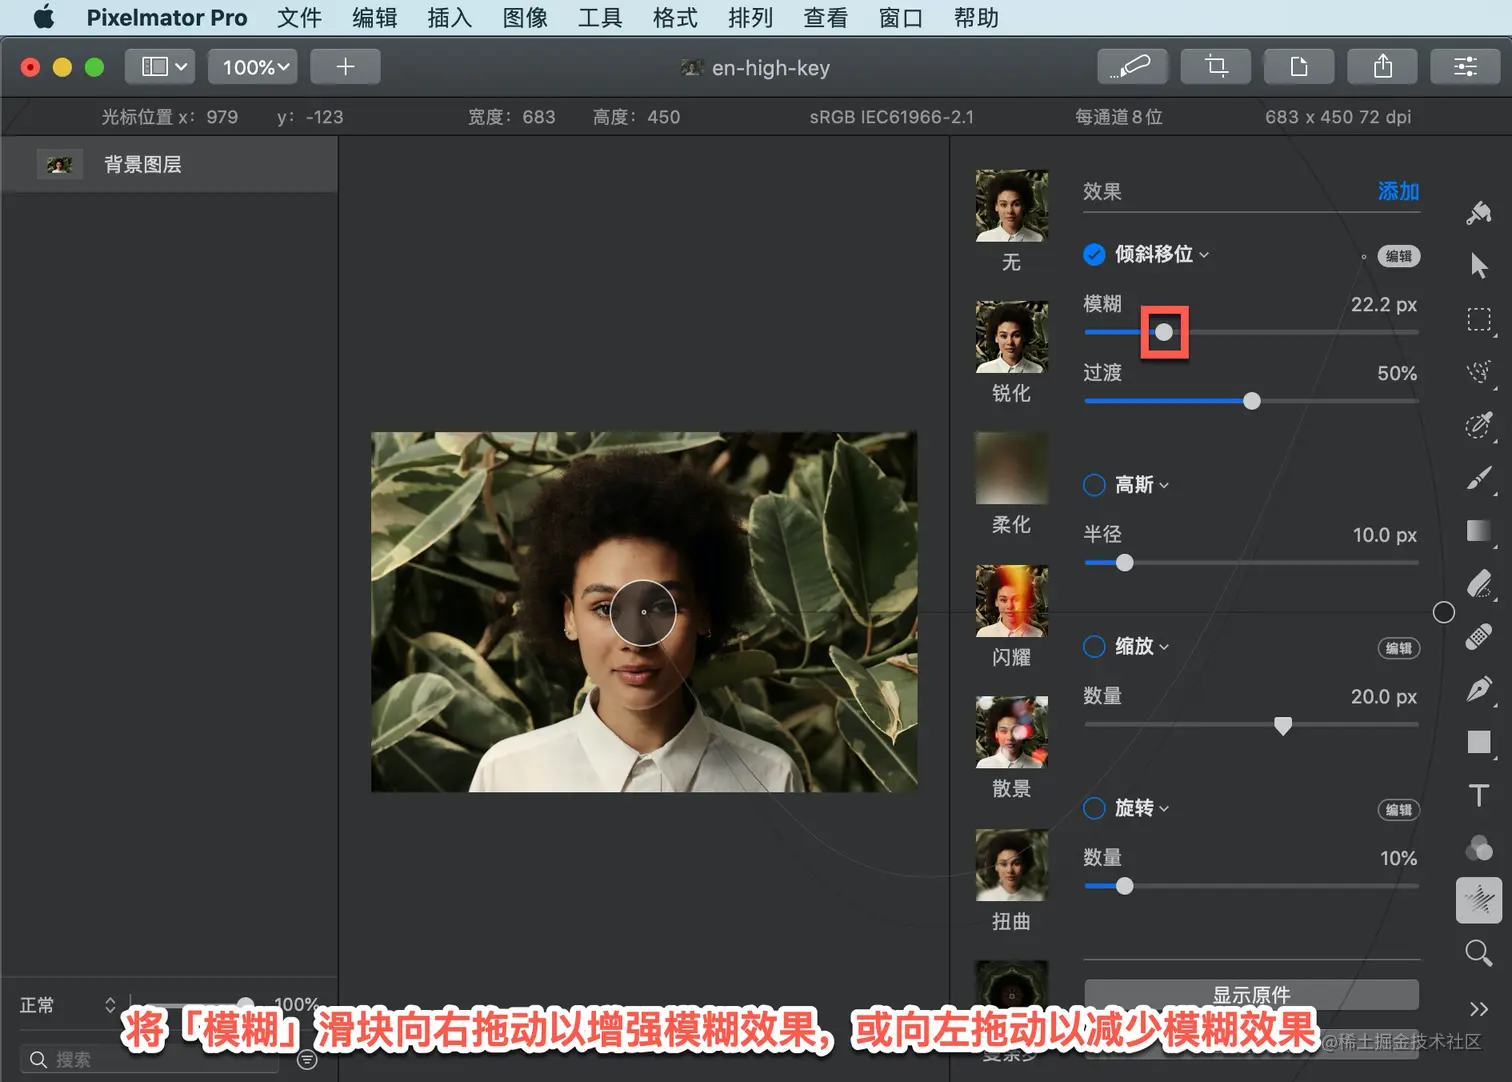
Task: Enable the 旋转 blur effect
Action: click(1094, 808)
